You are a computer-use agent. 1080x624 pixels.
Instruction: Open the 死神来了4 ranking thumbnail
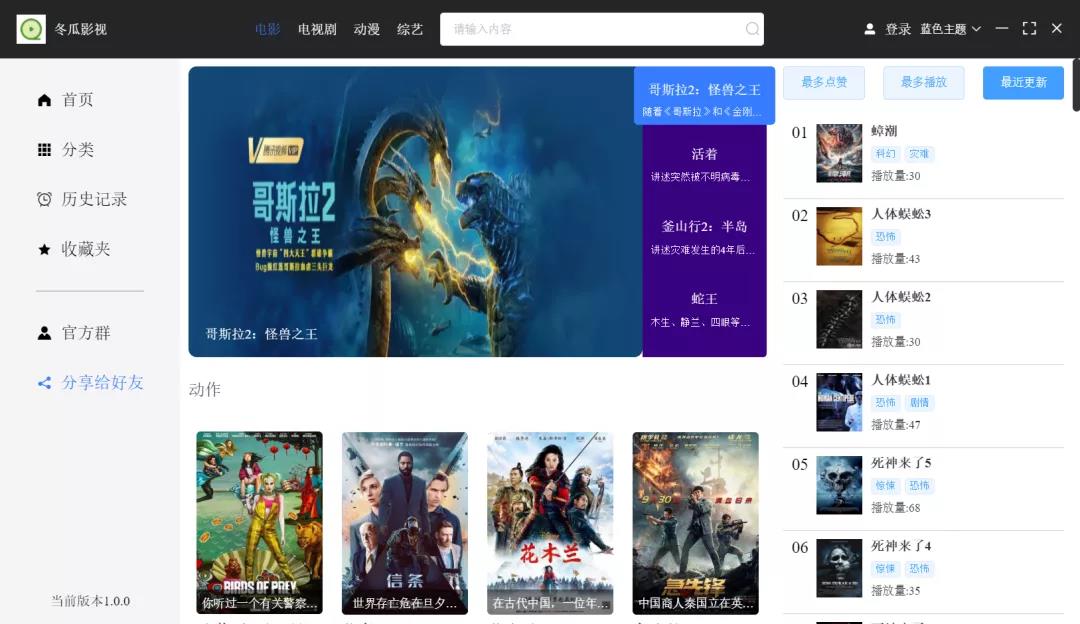coord(839,568)
